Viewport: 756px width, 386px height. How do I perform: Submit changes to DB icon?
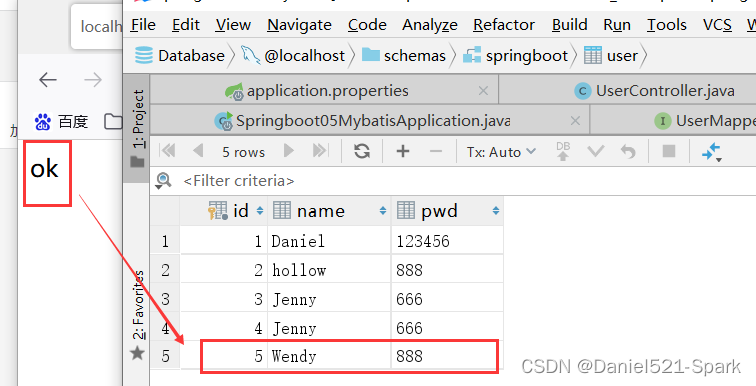563,151
